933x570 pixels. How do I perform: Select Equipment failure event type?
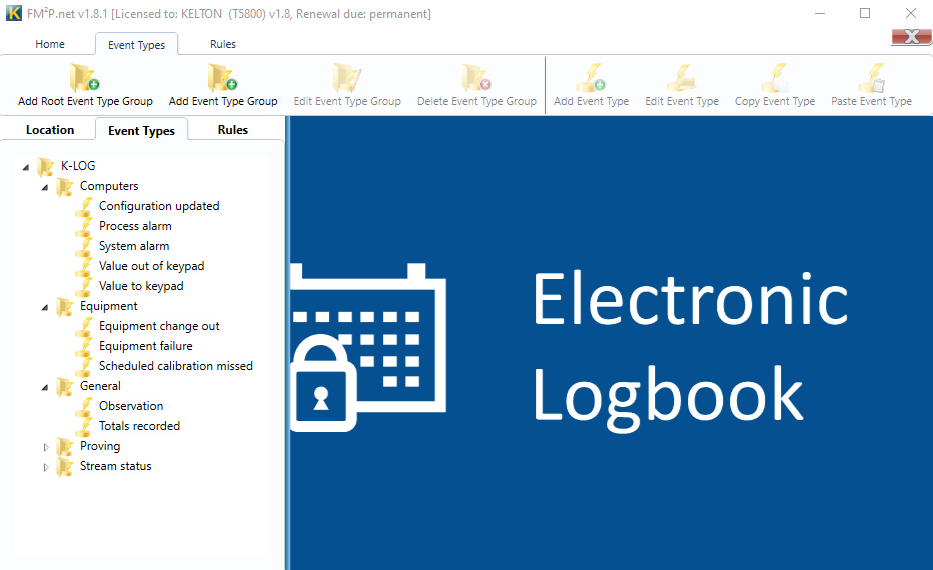146,346
